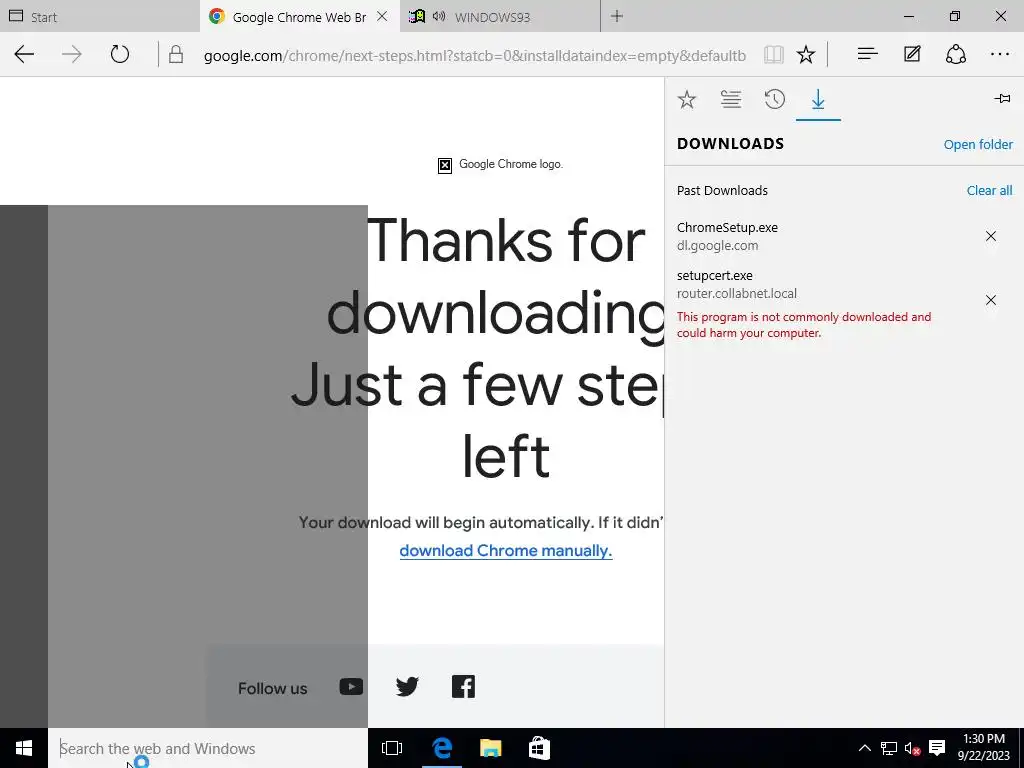Click download Chrome manually link

(x=505, y=551)
